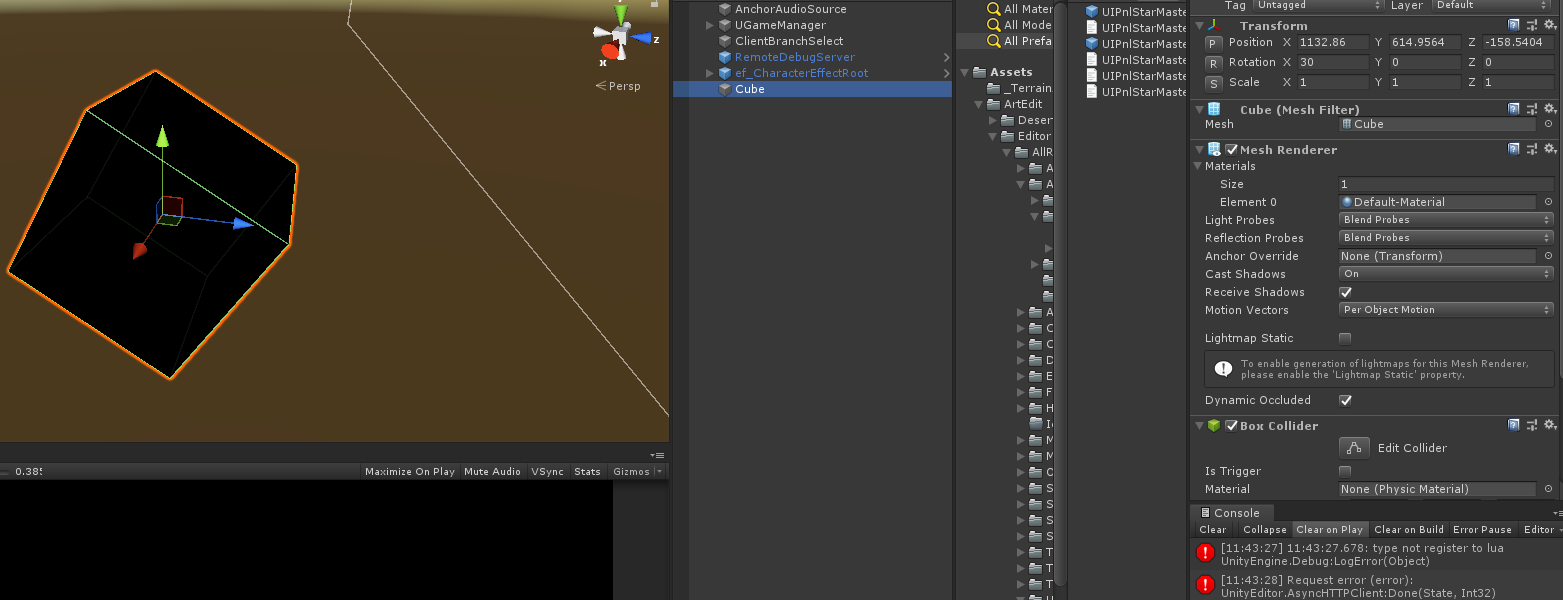Click the Clear button in the Console
This screenshot has width=1563, height=600.
[x=1212, y=529]
